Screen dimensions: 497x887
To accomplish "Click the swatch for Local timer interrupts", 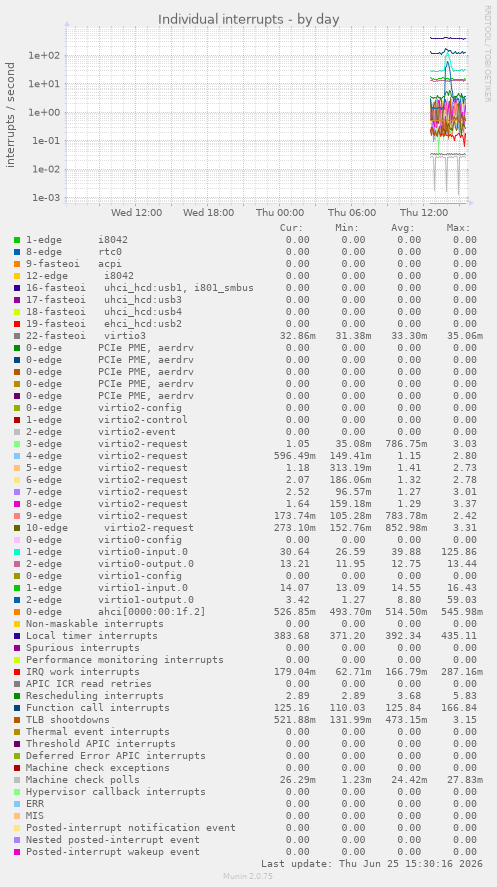I will click(17, 635).
